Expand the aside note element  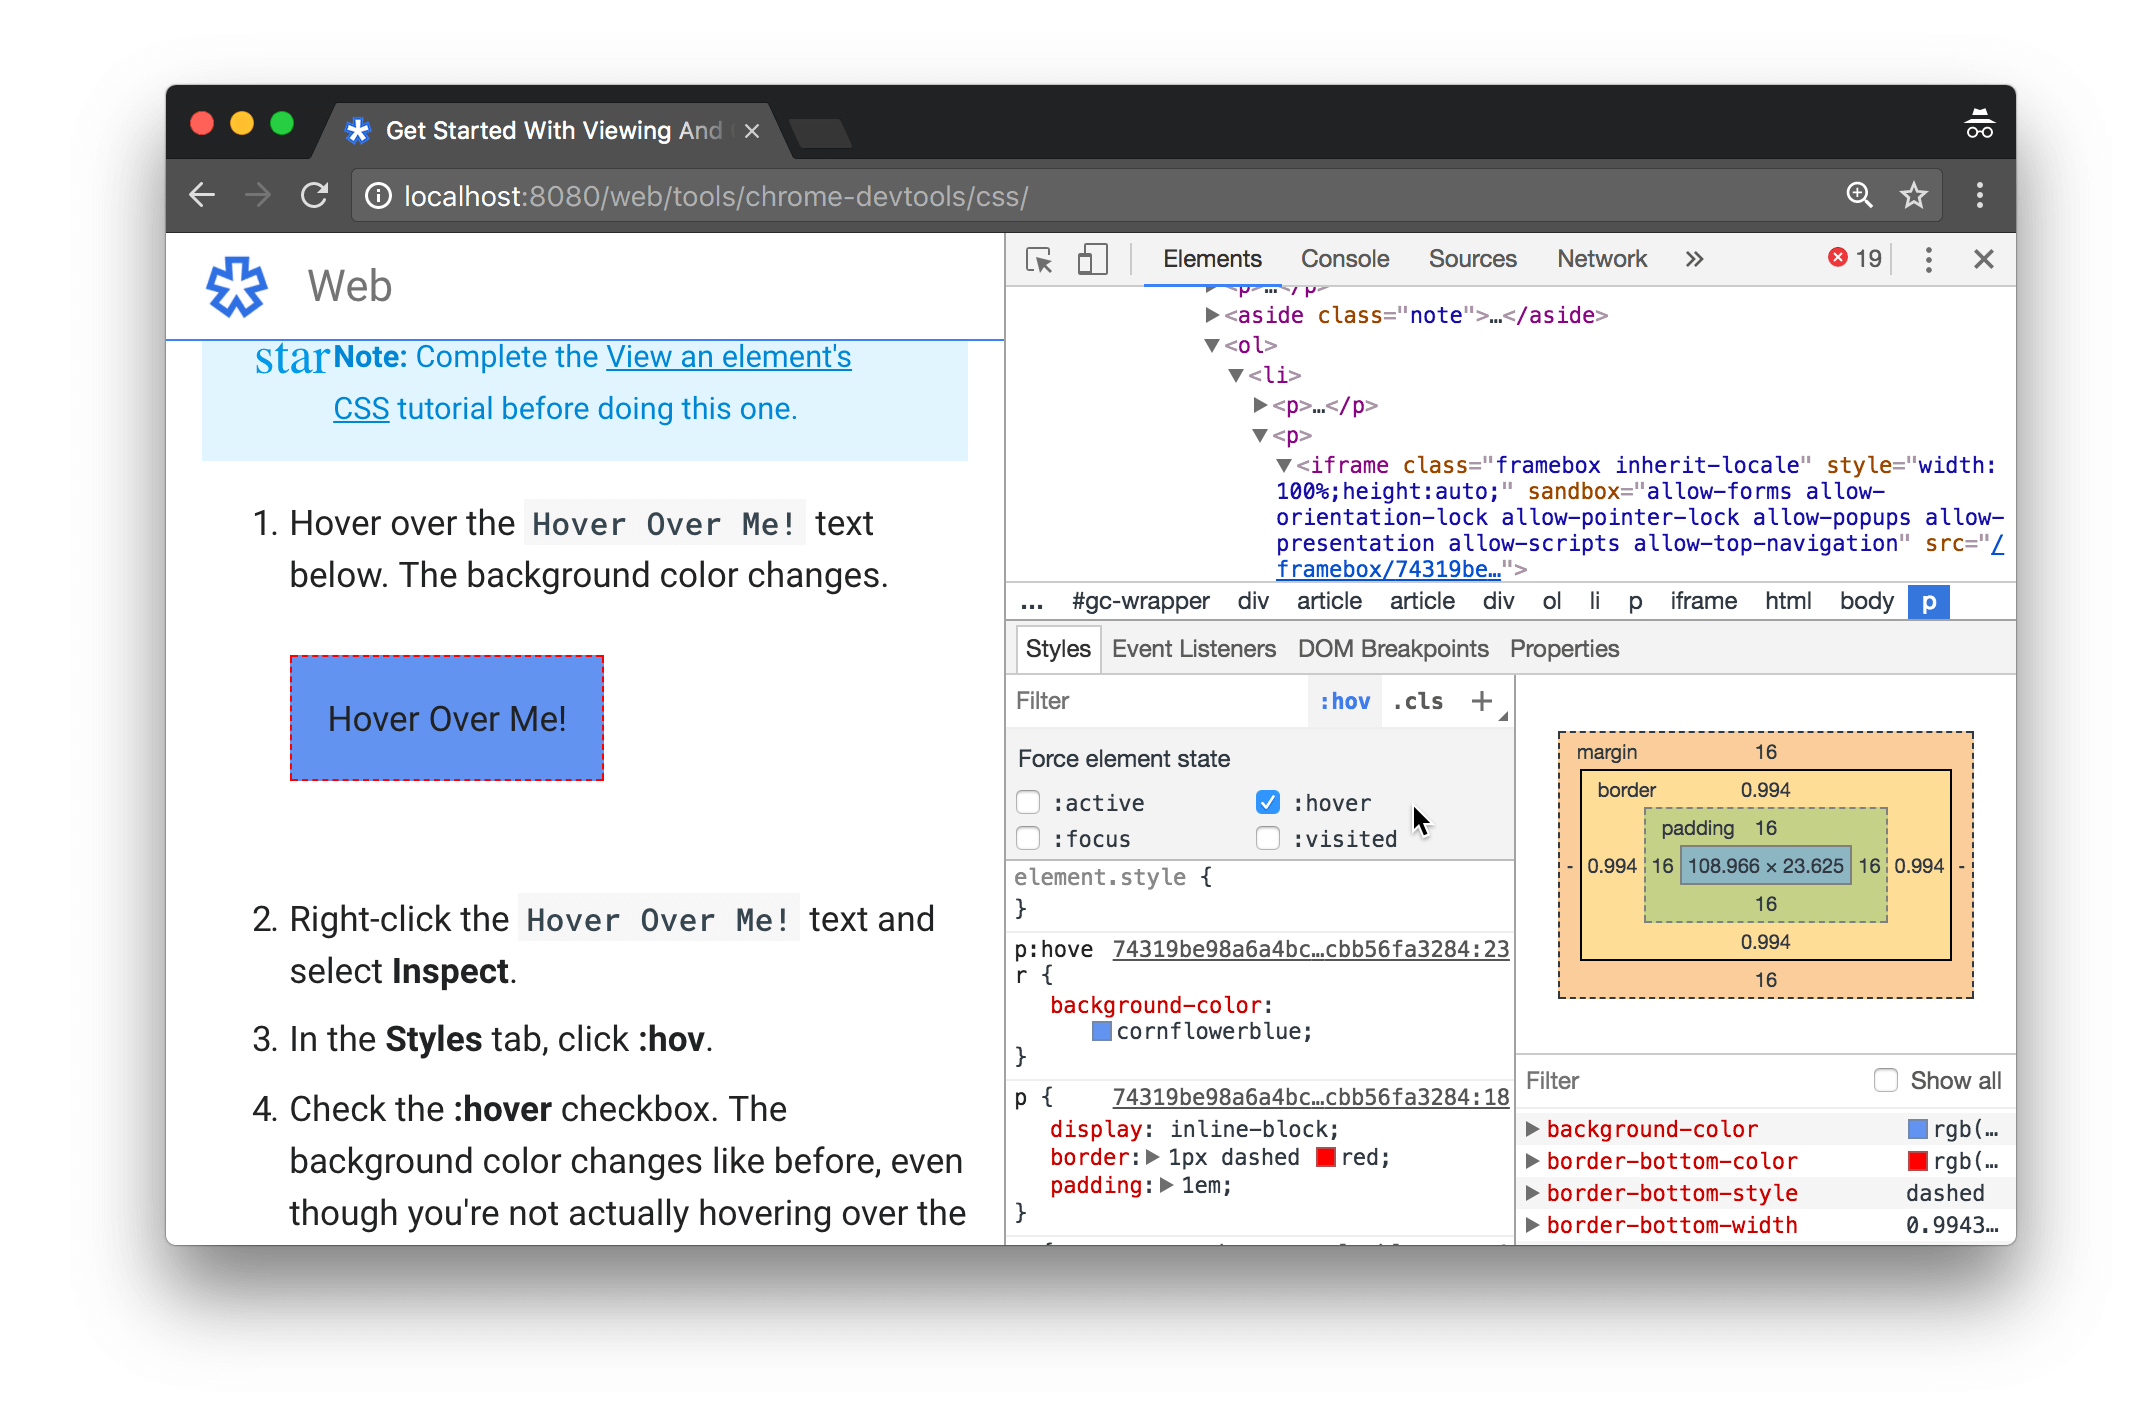1212,314
